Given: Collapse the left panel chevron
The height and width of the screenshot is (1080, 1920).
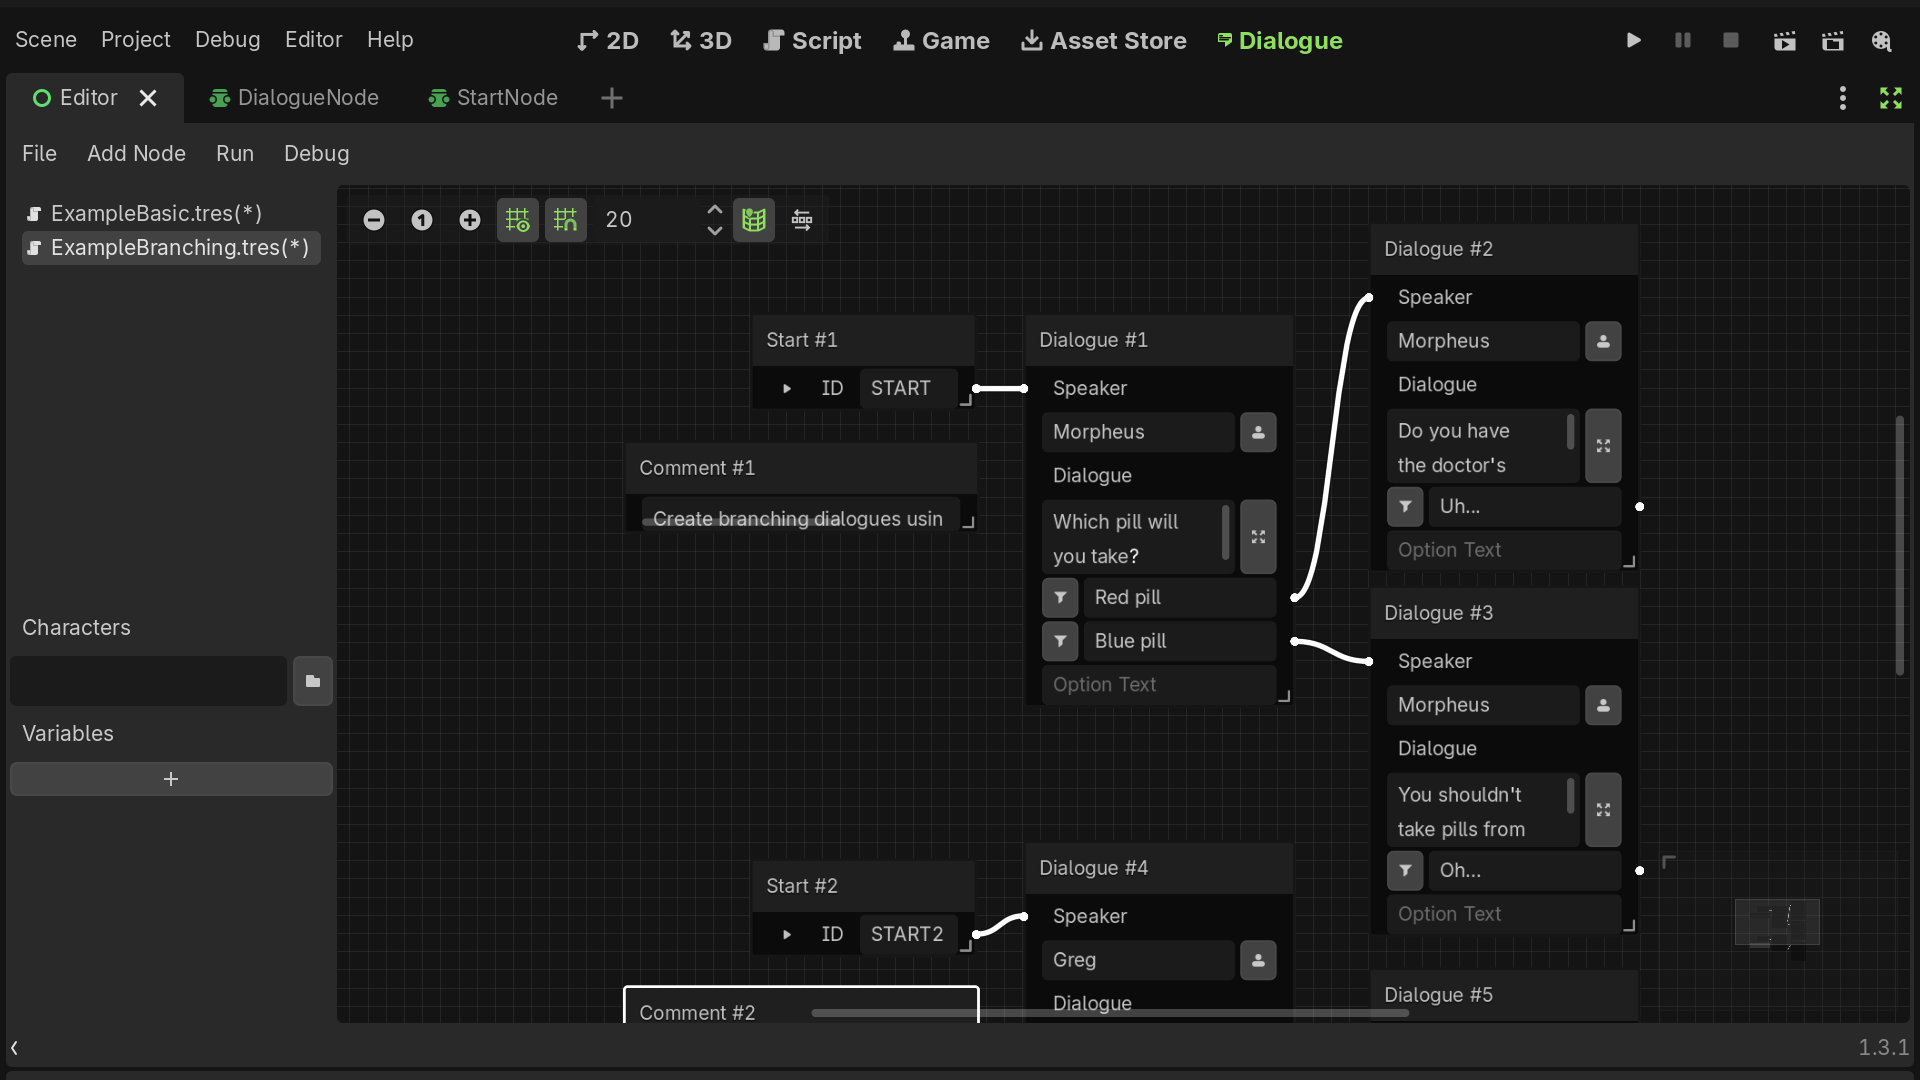Looking at the screenshot, I should pyautogui.click(x=14, y=1048).
